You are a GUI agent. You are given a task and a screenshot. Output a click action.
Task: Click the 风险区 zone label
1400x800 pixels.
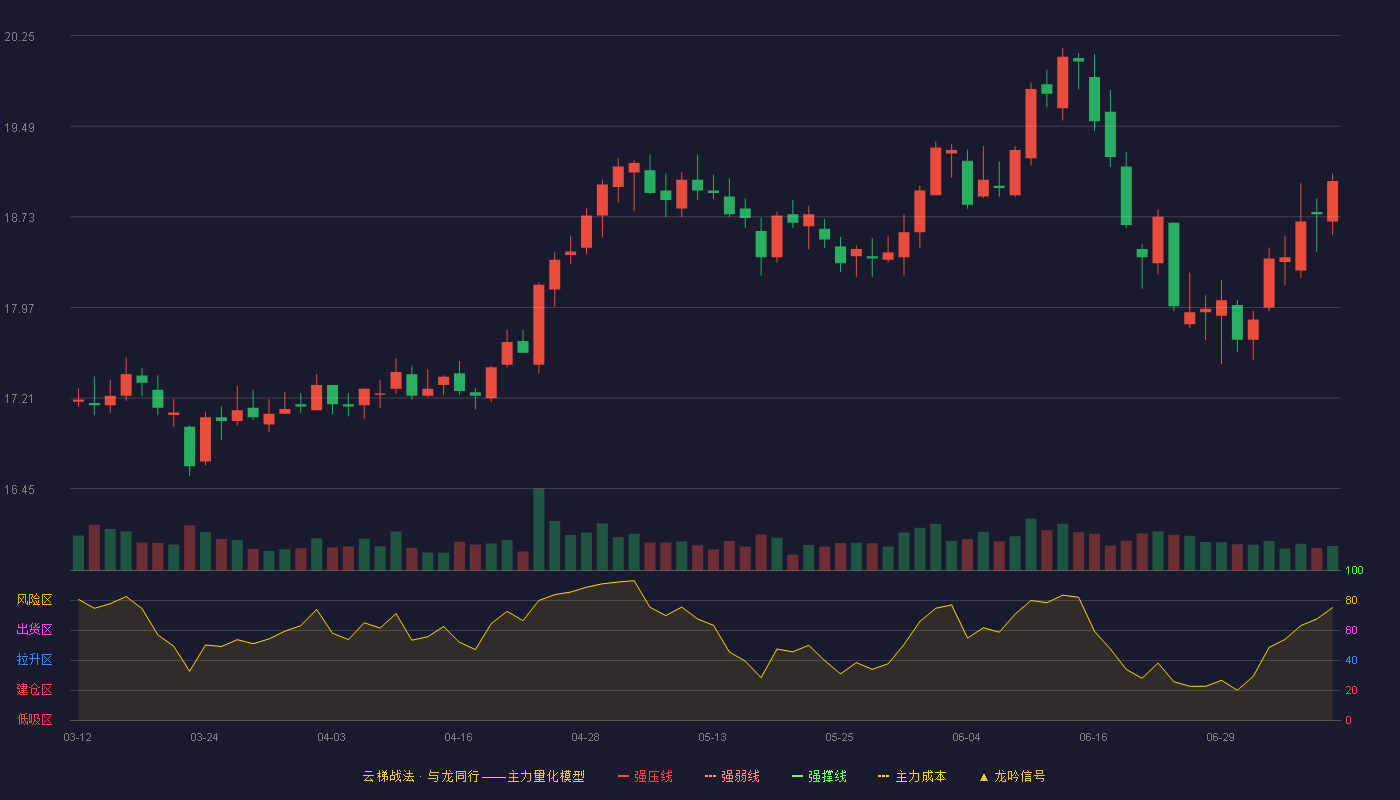point(34,600)
